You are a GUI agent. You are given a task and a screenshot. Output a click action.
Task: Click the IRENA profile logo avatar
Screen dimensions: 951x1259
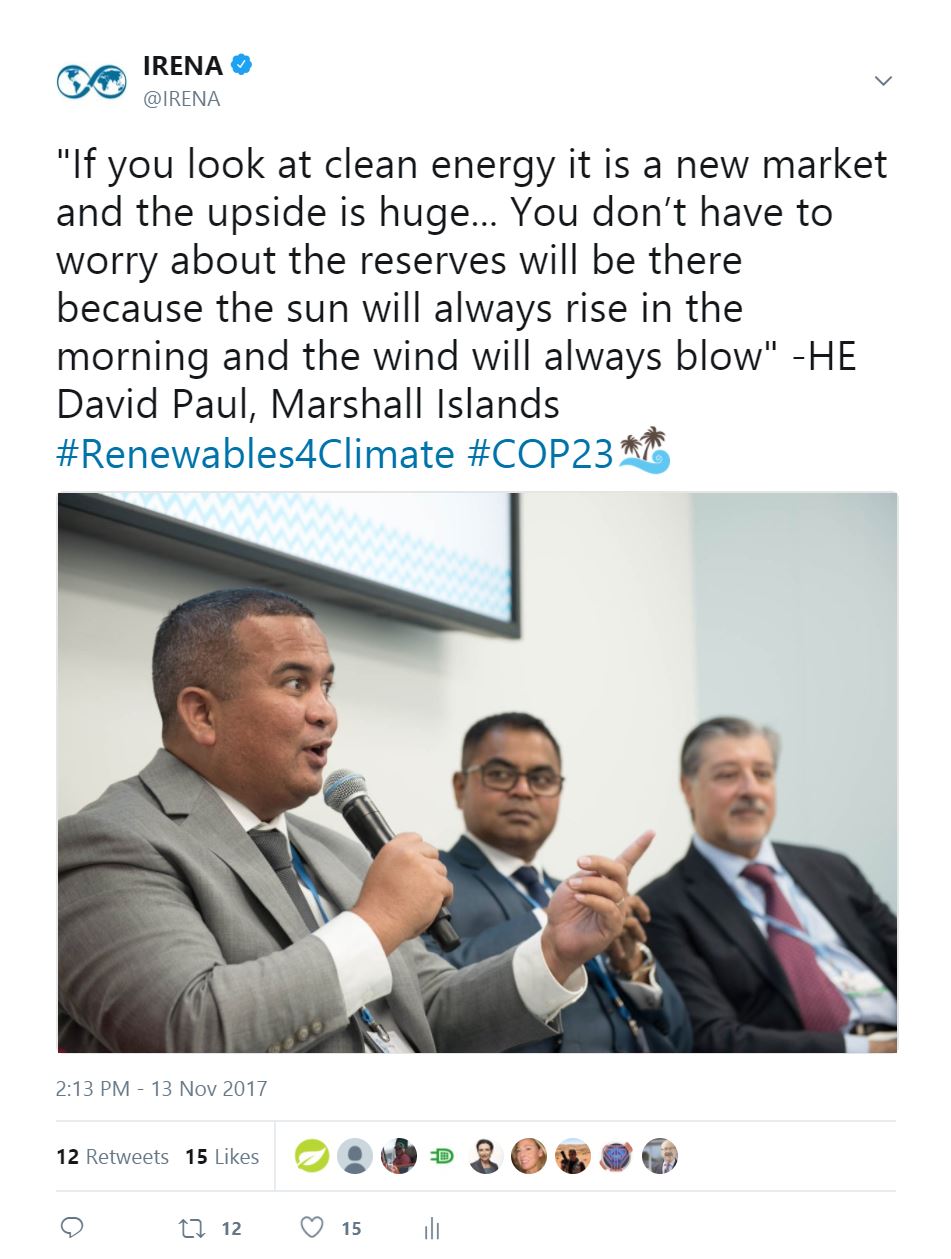tap(91, 81)
